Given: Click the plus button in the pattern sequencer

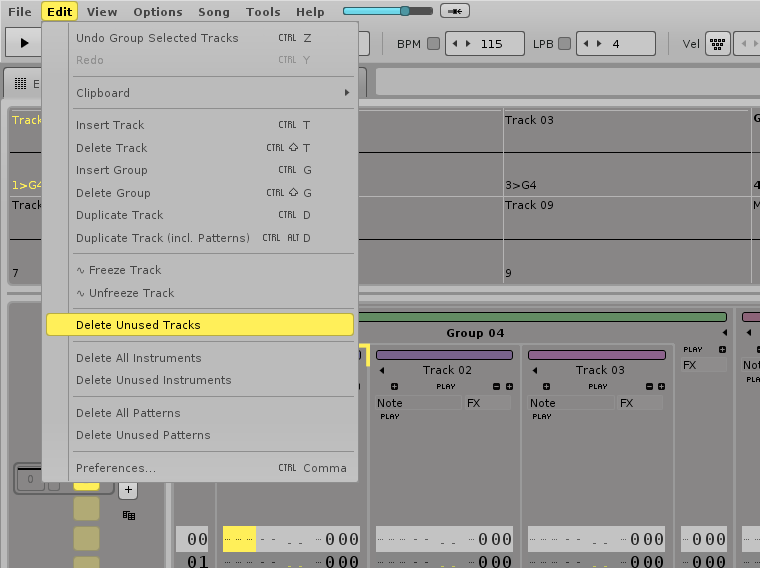Looking at the screenshot, I should point(128,489).
